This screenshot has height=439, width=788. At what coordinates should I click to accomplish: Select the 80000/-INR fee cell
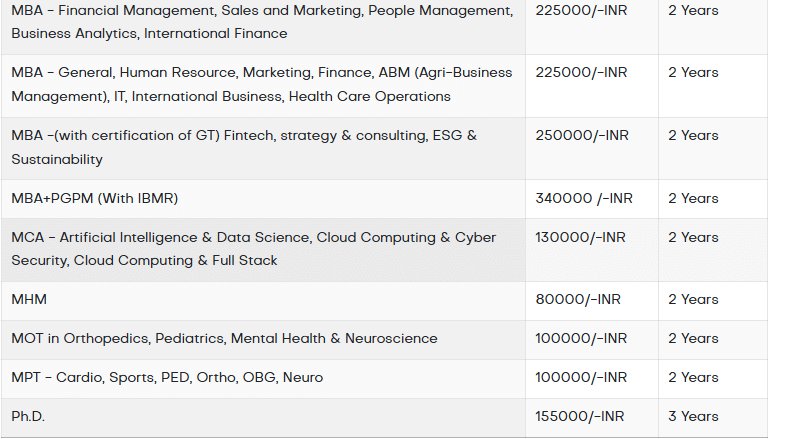pos(577,299)
